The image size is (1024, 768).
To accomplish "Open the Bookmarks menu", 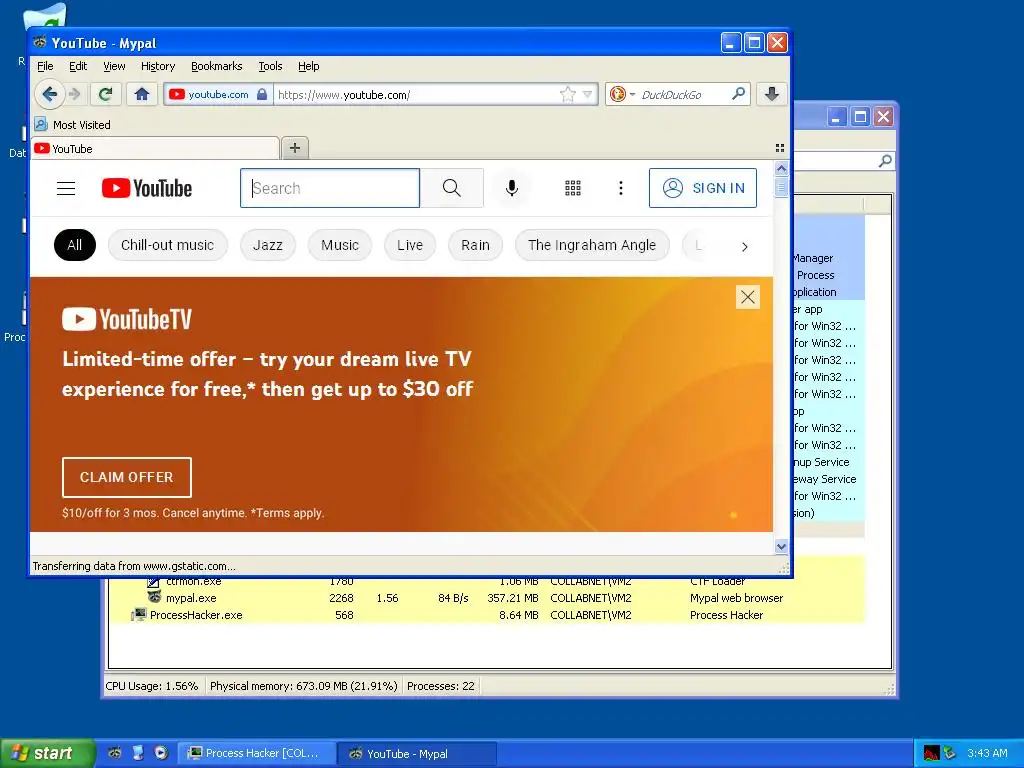I will 216,66.
